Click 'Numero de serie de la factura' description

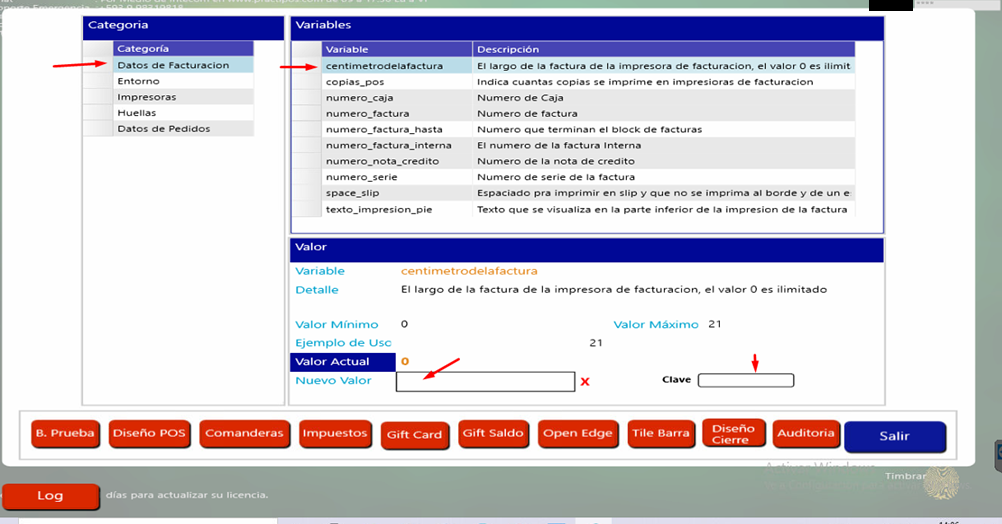pyautogui.click(x=663, y=177)
